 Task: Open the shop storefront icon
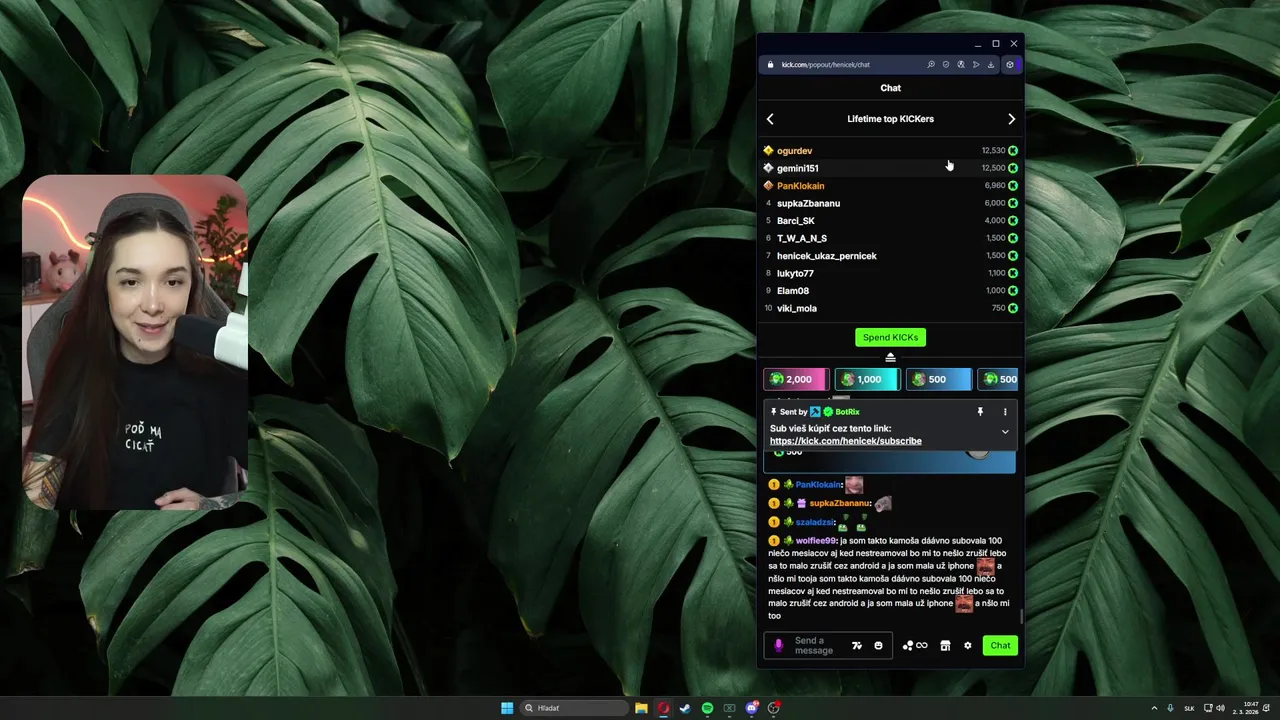pos(945,646)
